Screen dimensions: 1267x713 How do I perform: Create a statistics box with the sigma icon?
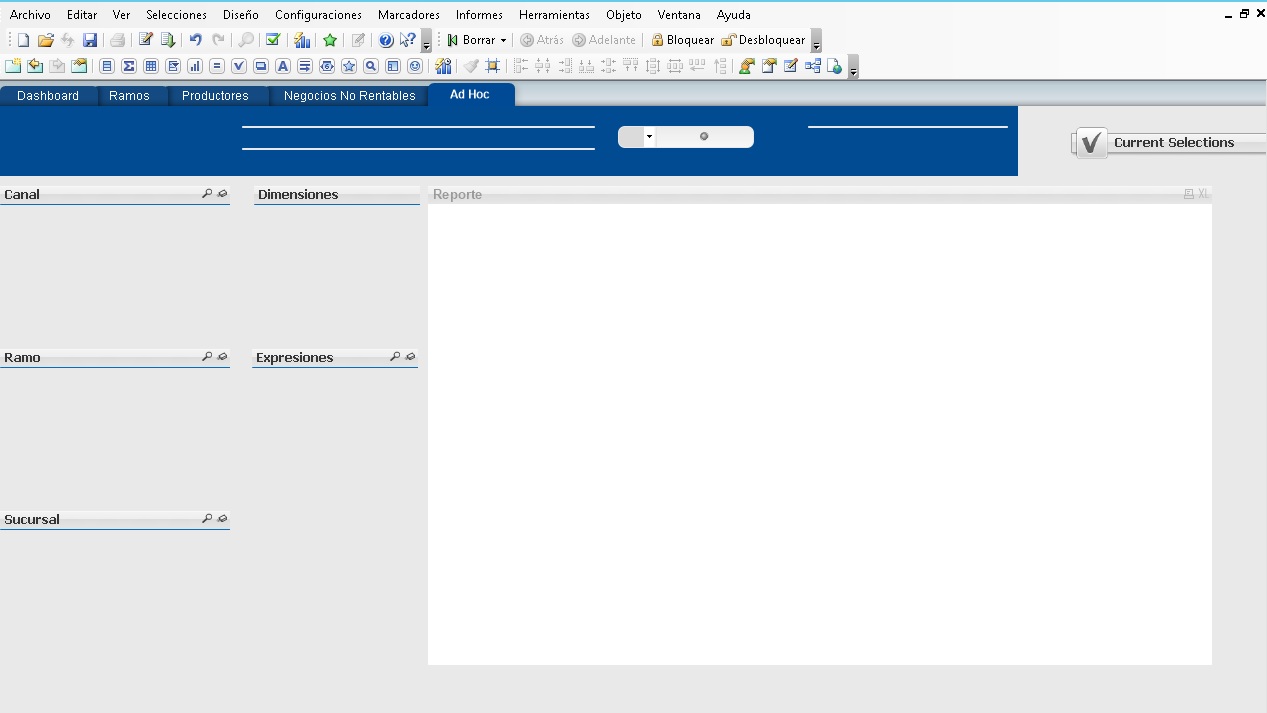click(129, 66)
